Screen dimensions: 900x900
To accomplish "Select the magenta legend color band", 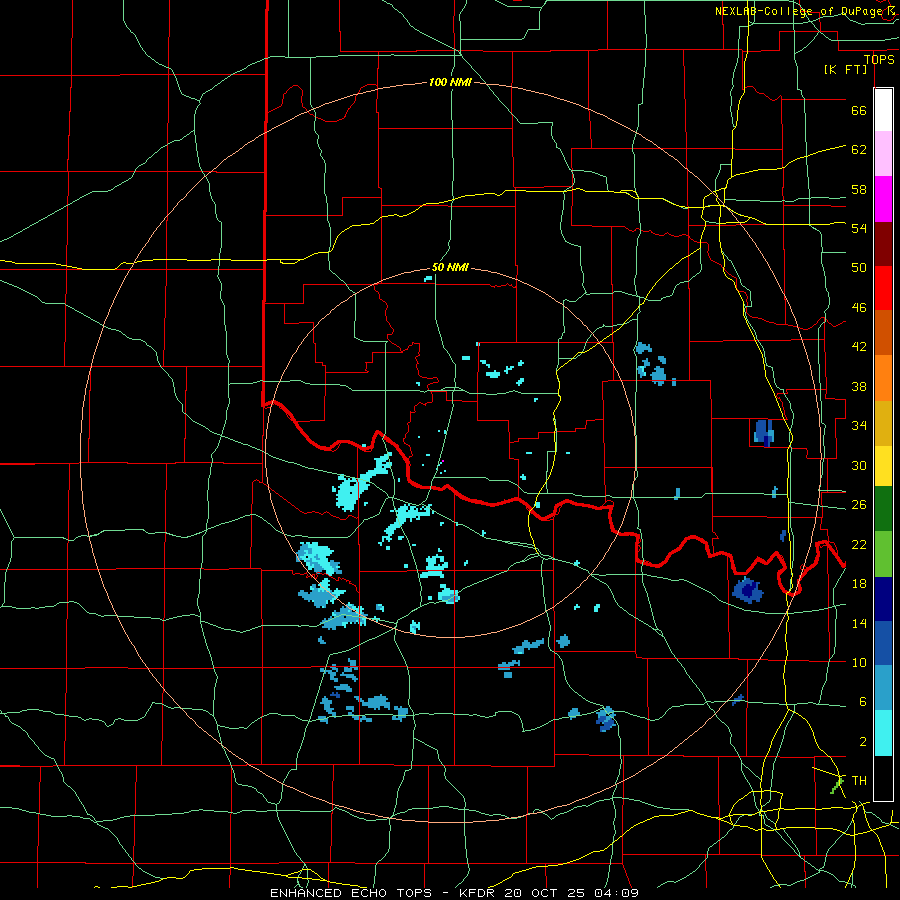I will click(883, 199).
